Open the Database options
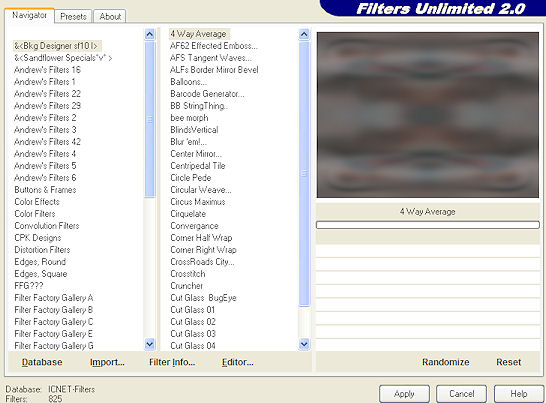The height and width of the screenshot is (403, 546). 42,362
